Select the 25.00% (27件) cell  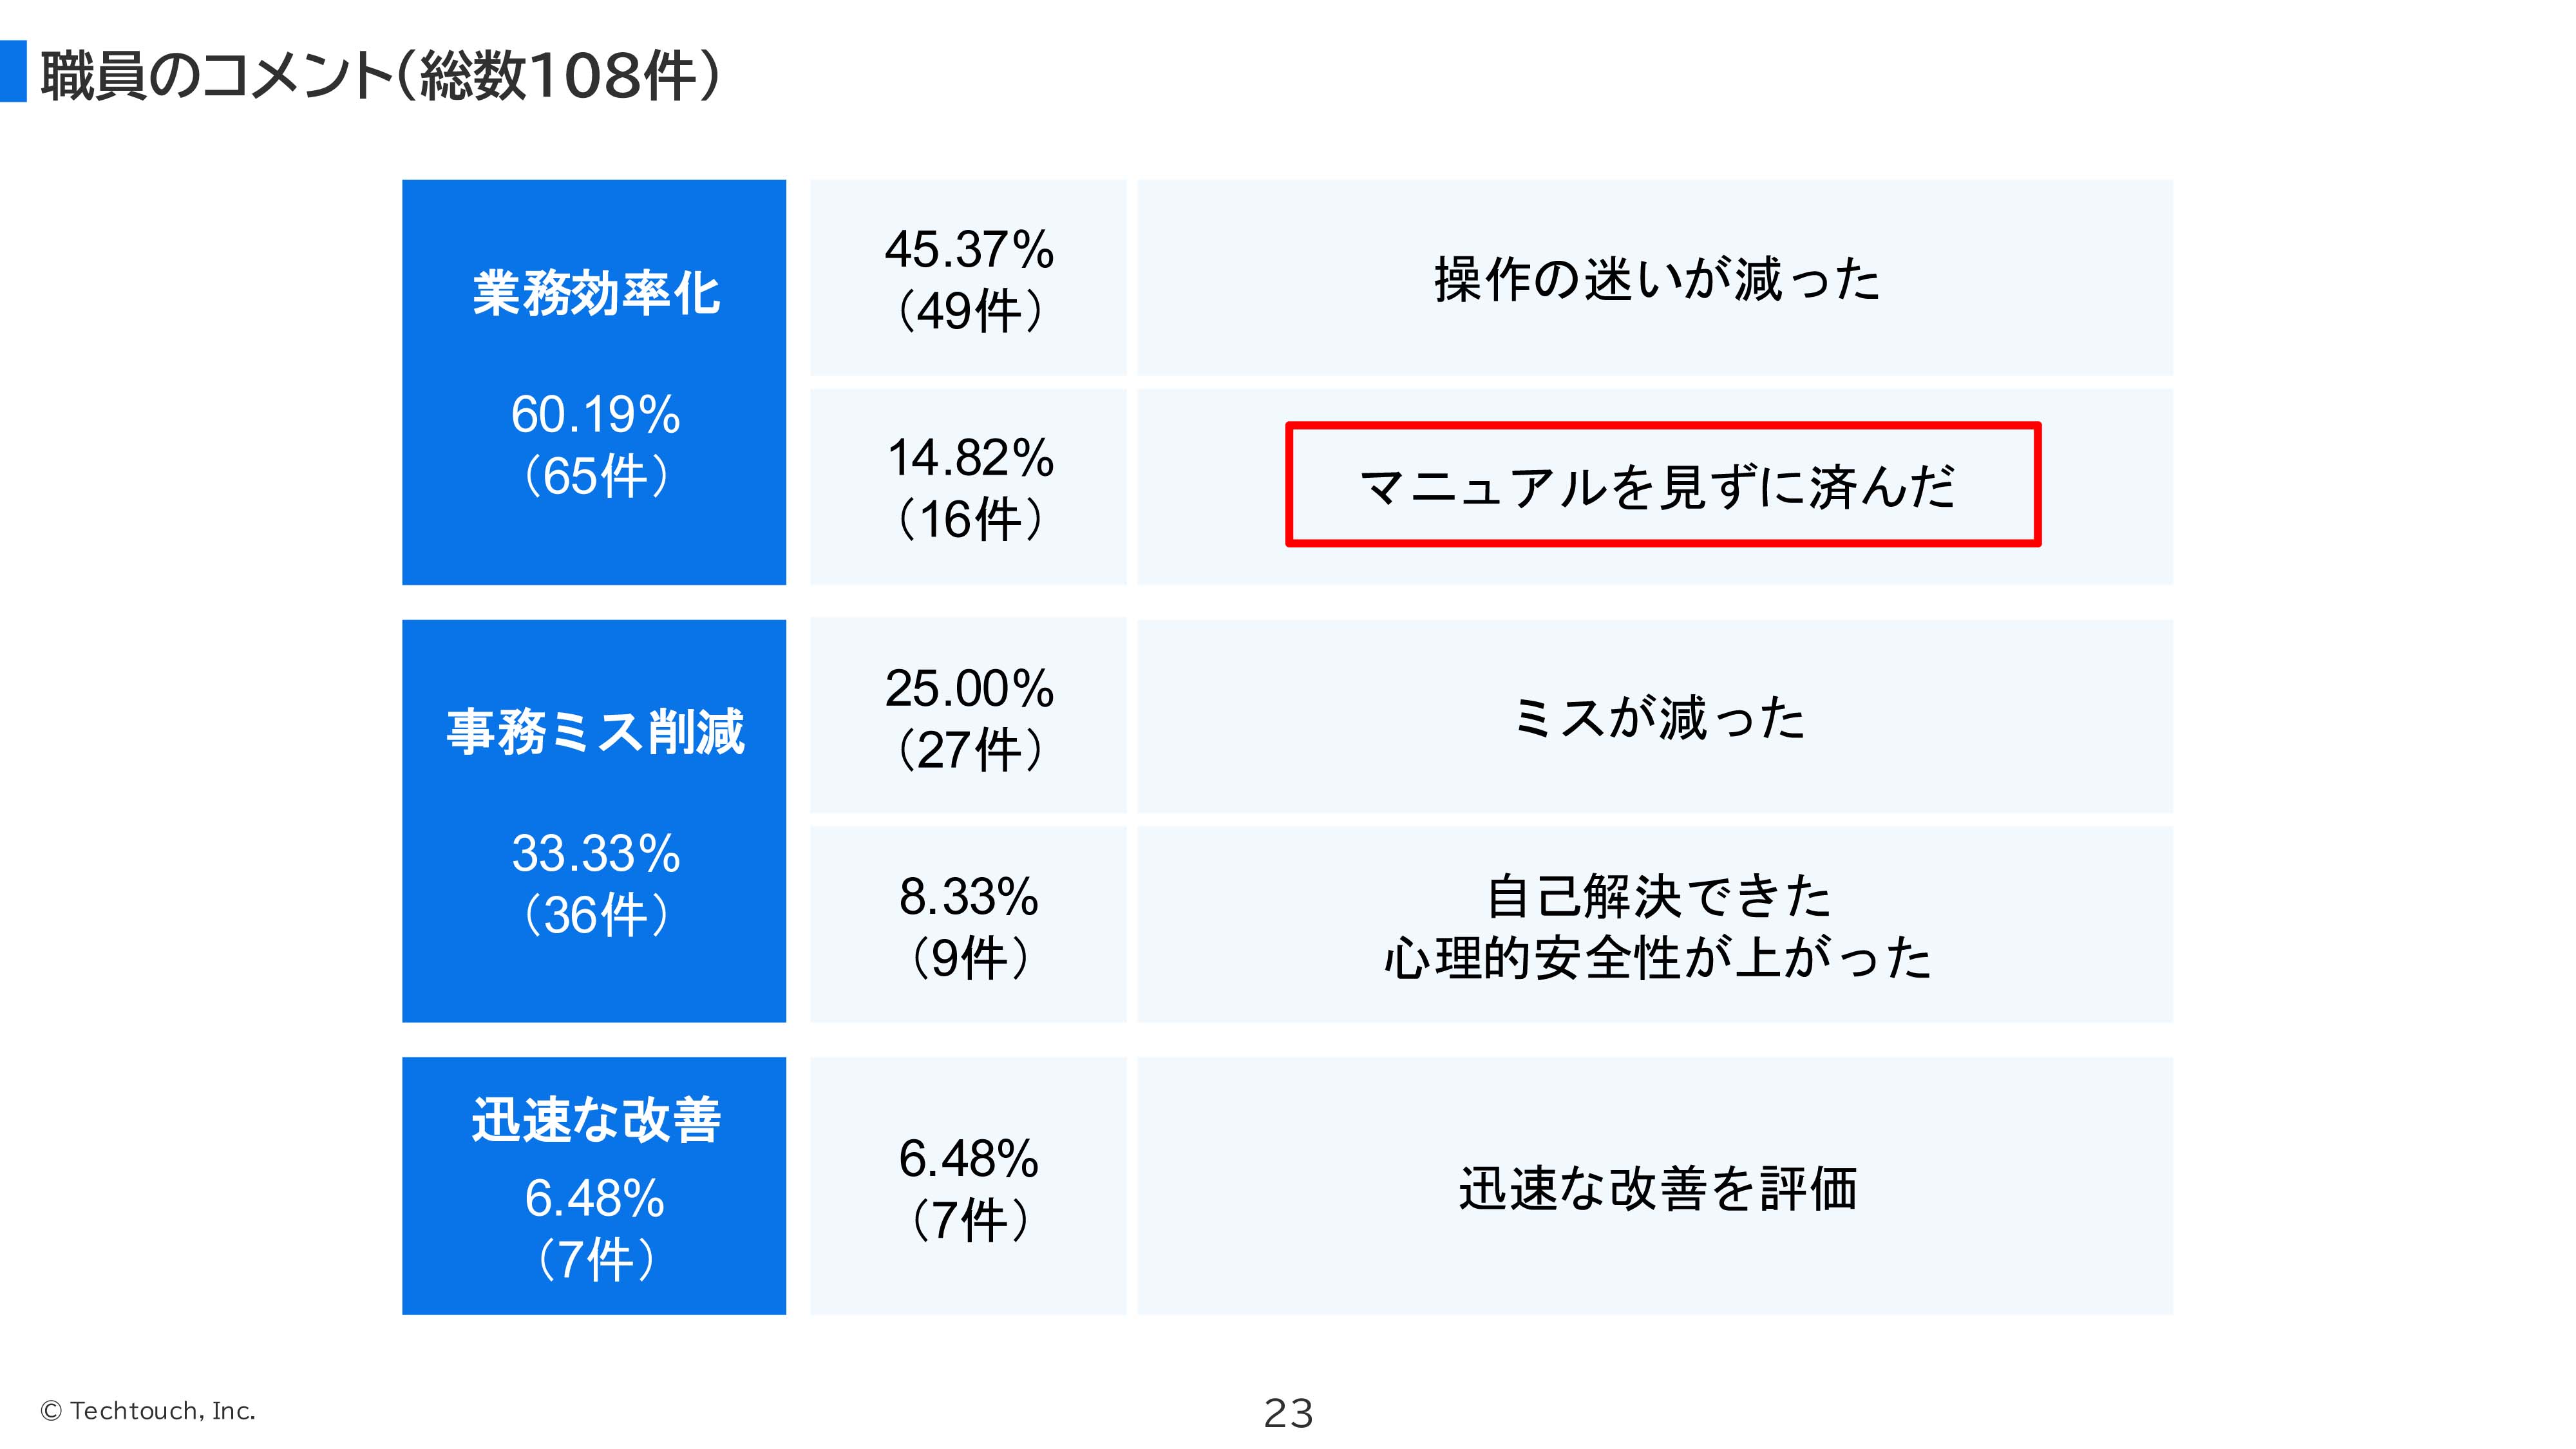pyautogui.click(x=968, y=718)
